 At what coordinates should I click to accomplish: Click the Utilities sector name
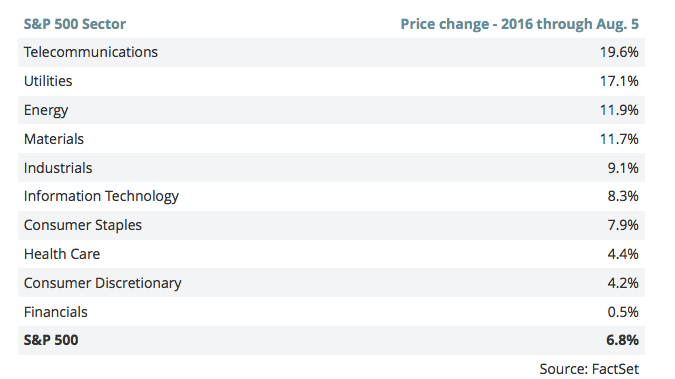pyautogui.click(x=48, y=81)
